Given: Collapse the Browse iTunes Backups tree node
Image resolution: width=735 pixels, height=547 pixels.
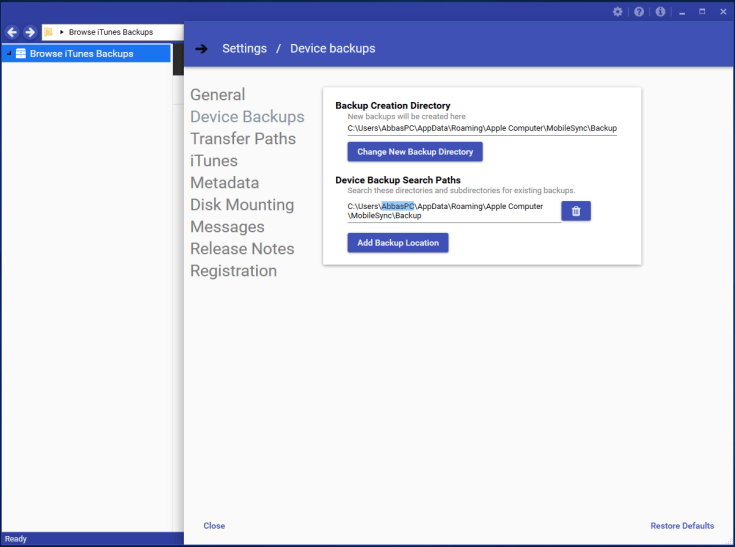Looking at the screenshot, I should 9,53.
